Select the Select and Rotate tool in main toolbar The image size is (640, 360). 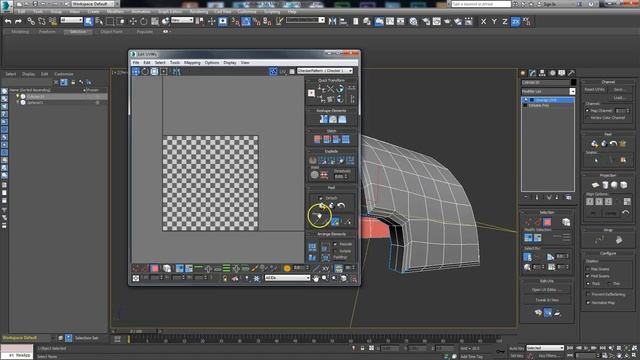point(144,21)
